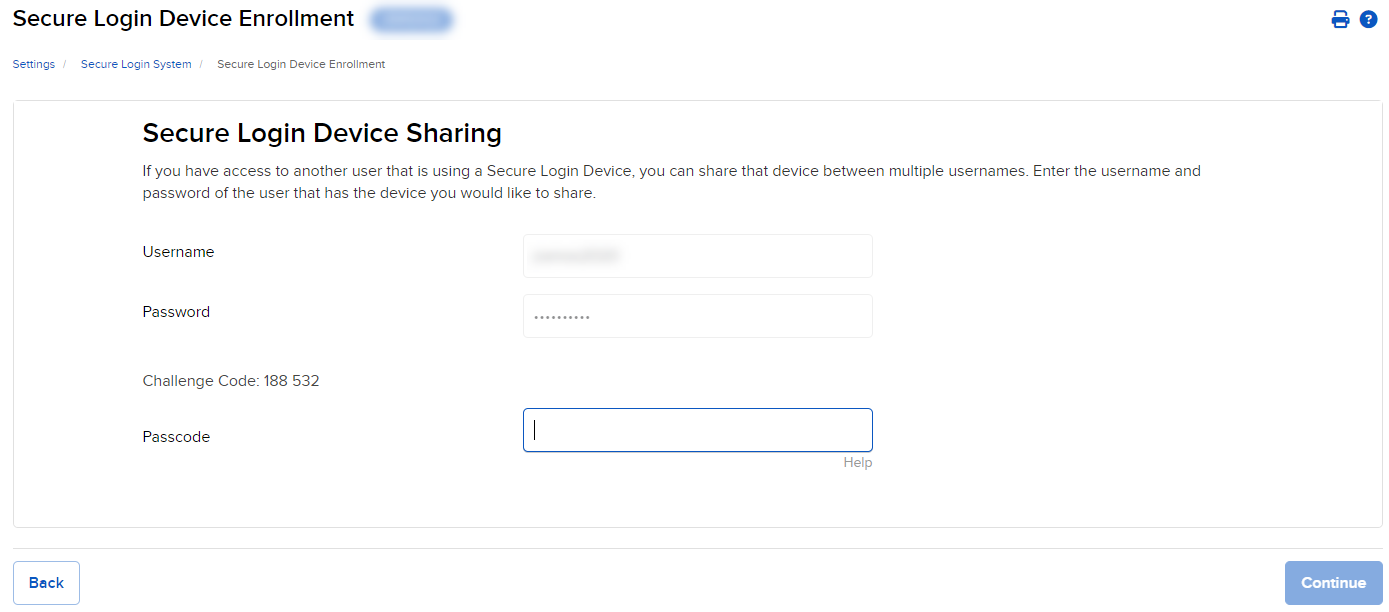The width and height of the screenshot is (1389, 612).
Task: Click the Secure Login Device Sharing heading
Action: (x=322, y=132)
